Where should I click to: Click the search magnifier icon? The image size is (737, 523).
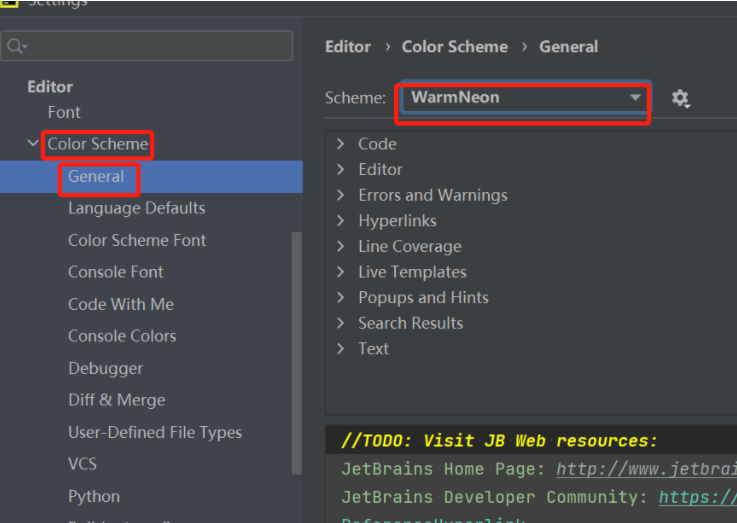pyautogui.click(x=16, y=46)
